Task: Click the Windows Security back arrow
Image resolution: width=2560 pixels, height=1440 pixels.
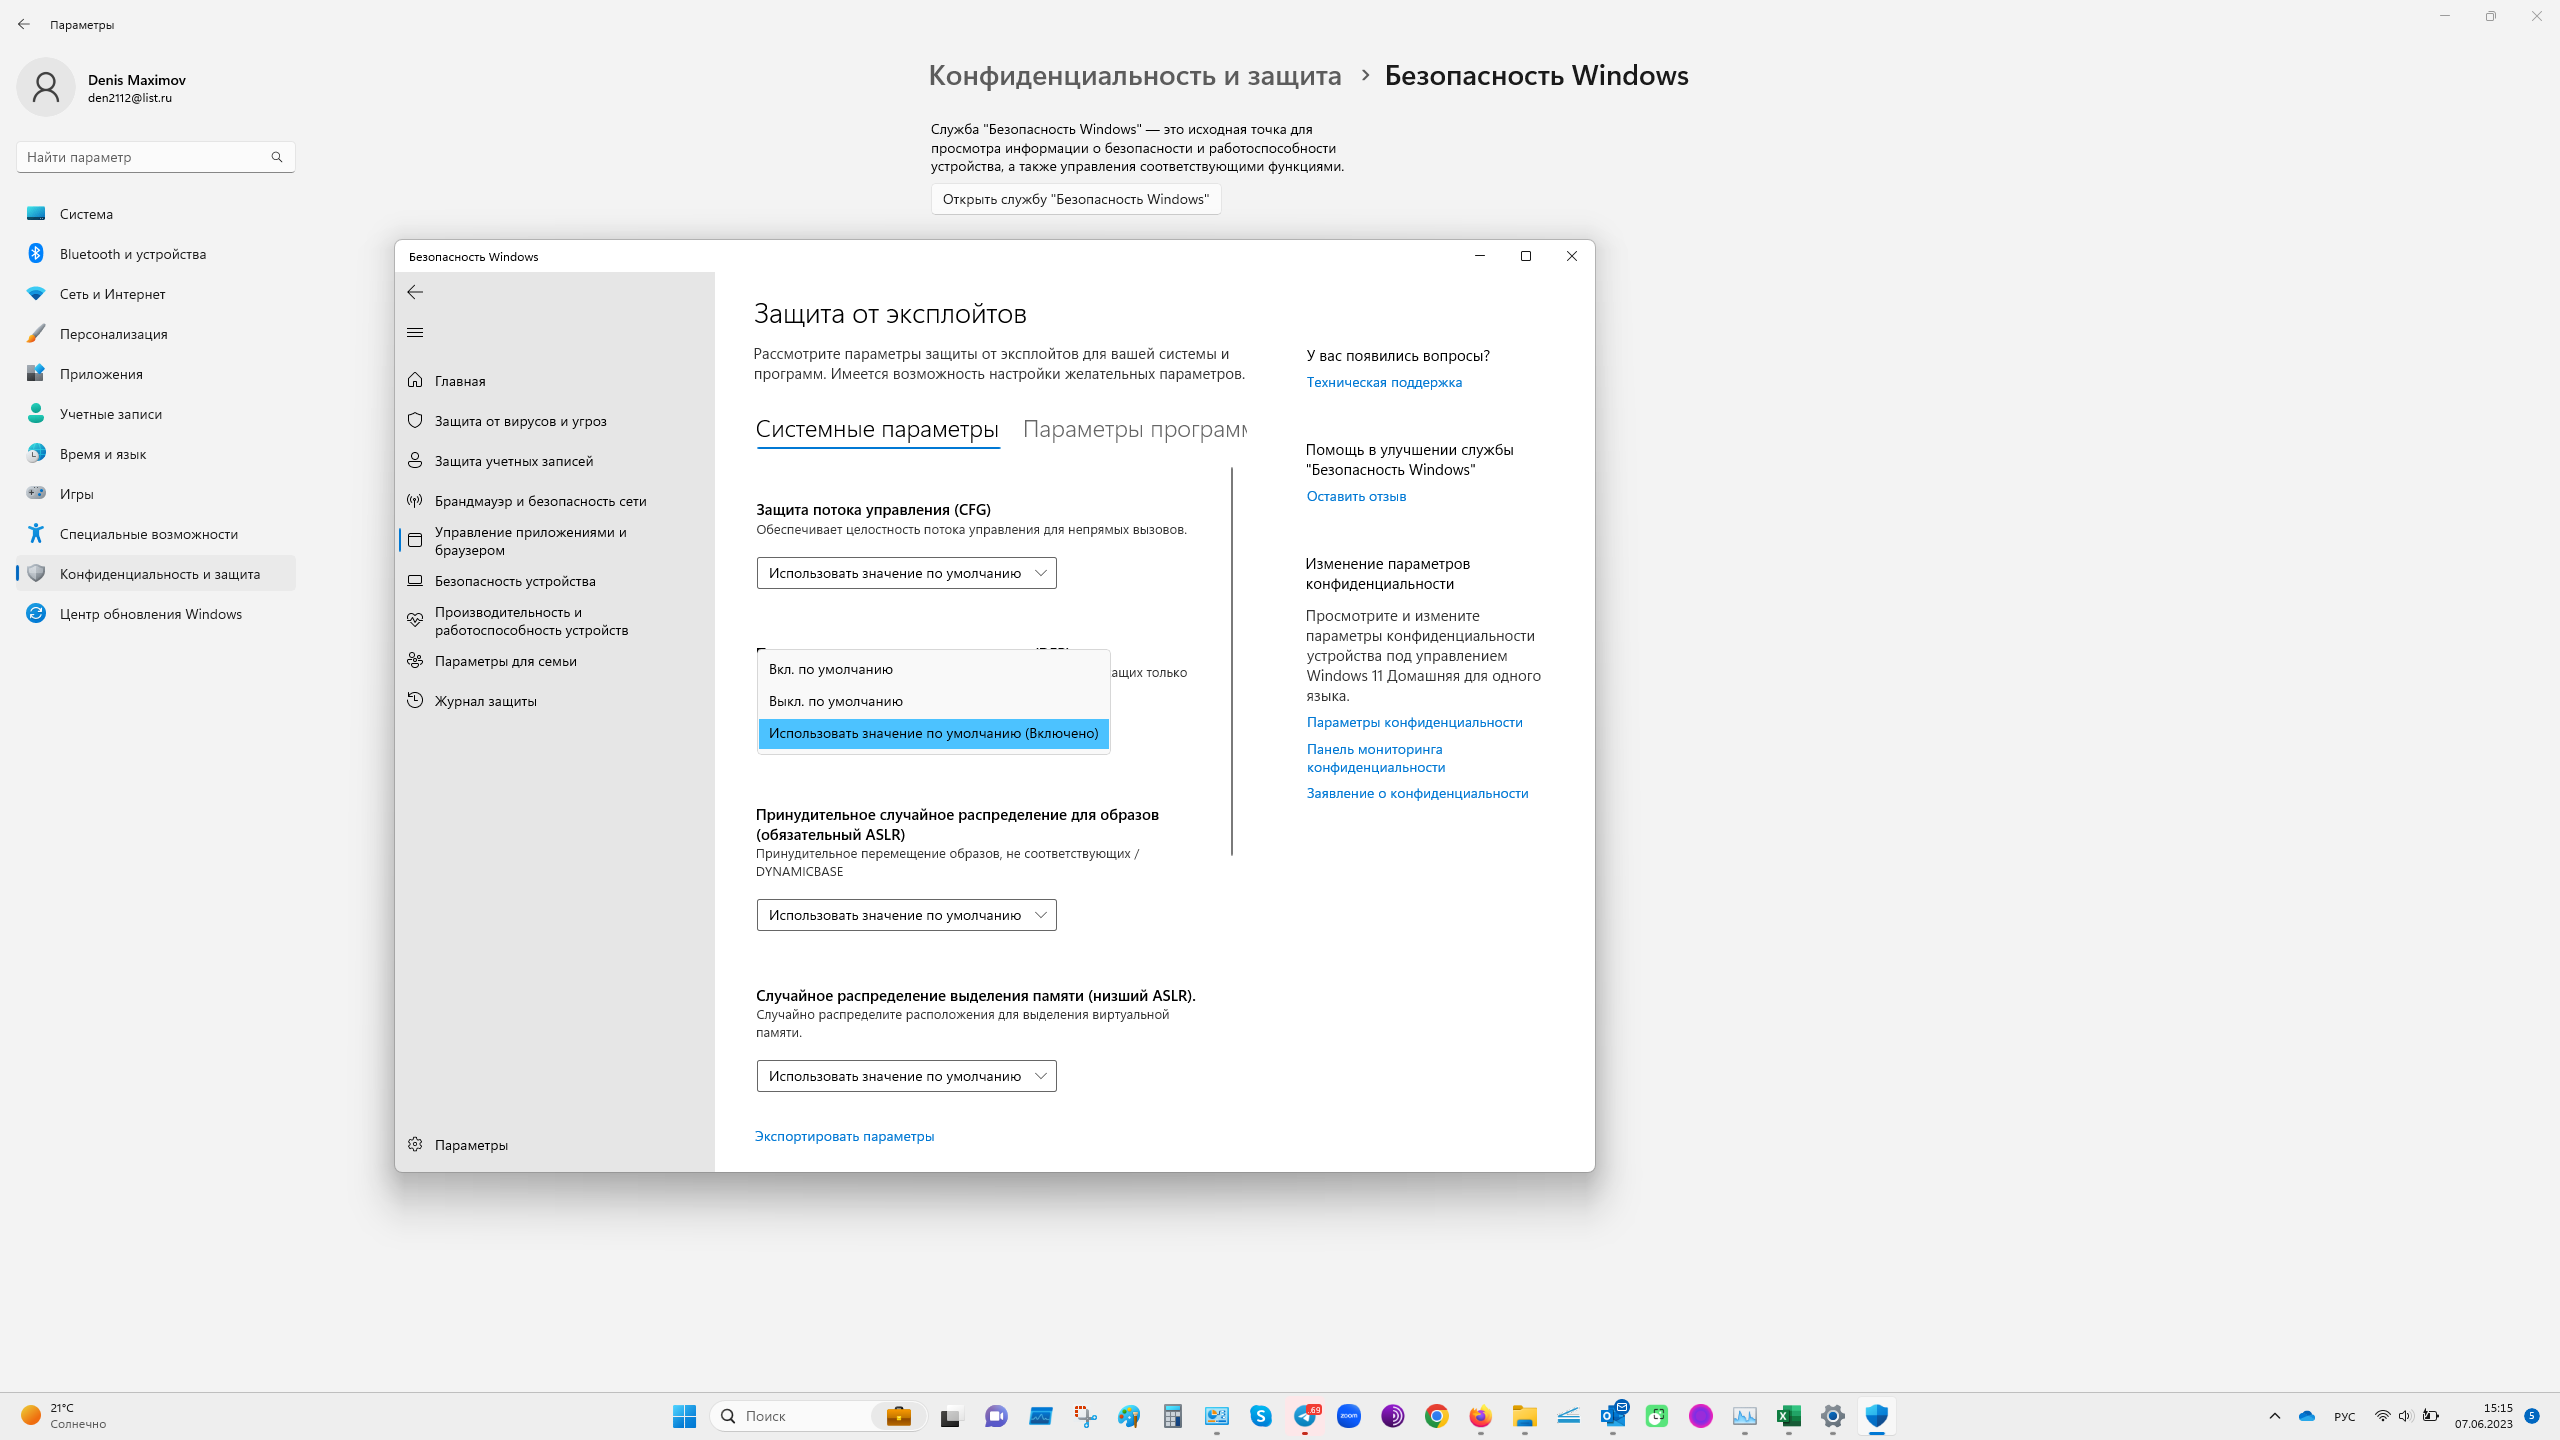Action: point(415,292)
